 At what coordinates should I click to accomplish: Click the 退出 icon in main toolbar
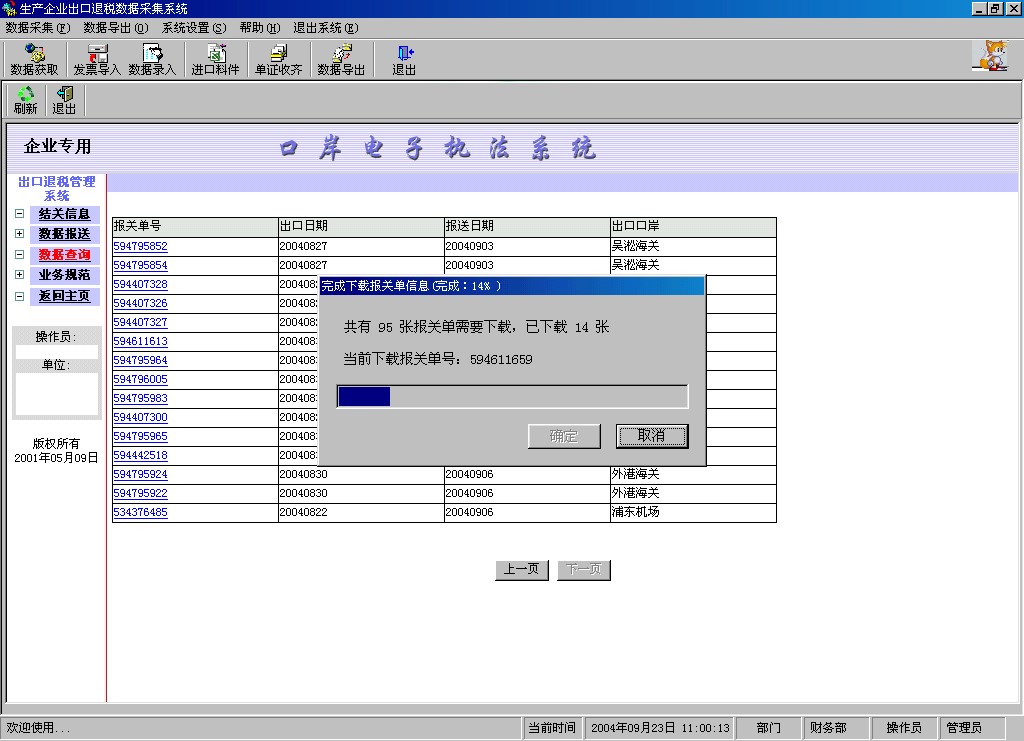click(x=404, y=60)
